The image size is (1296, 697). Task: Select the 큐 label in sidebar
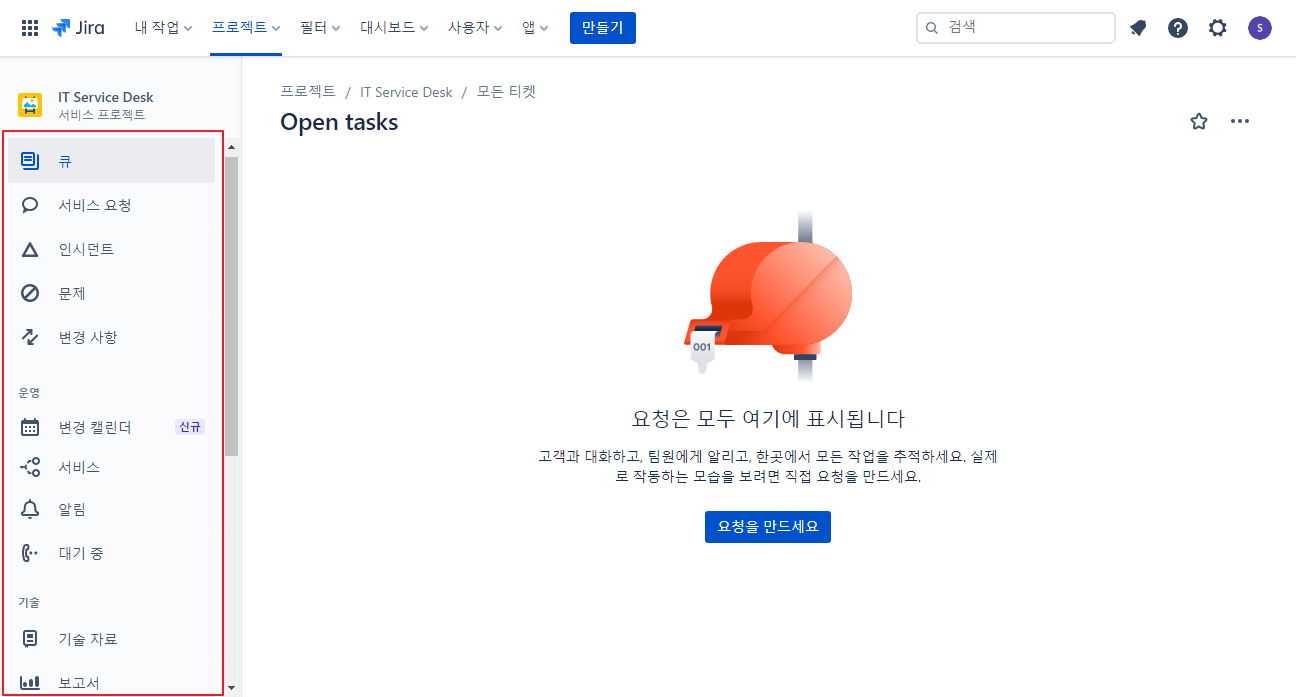point(64,161)
